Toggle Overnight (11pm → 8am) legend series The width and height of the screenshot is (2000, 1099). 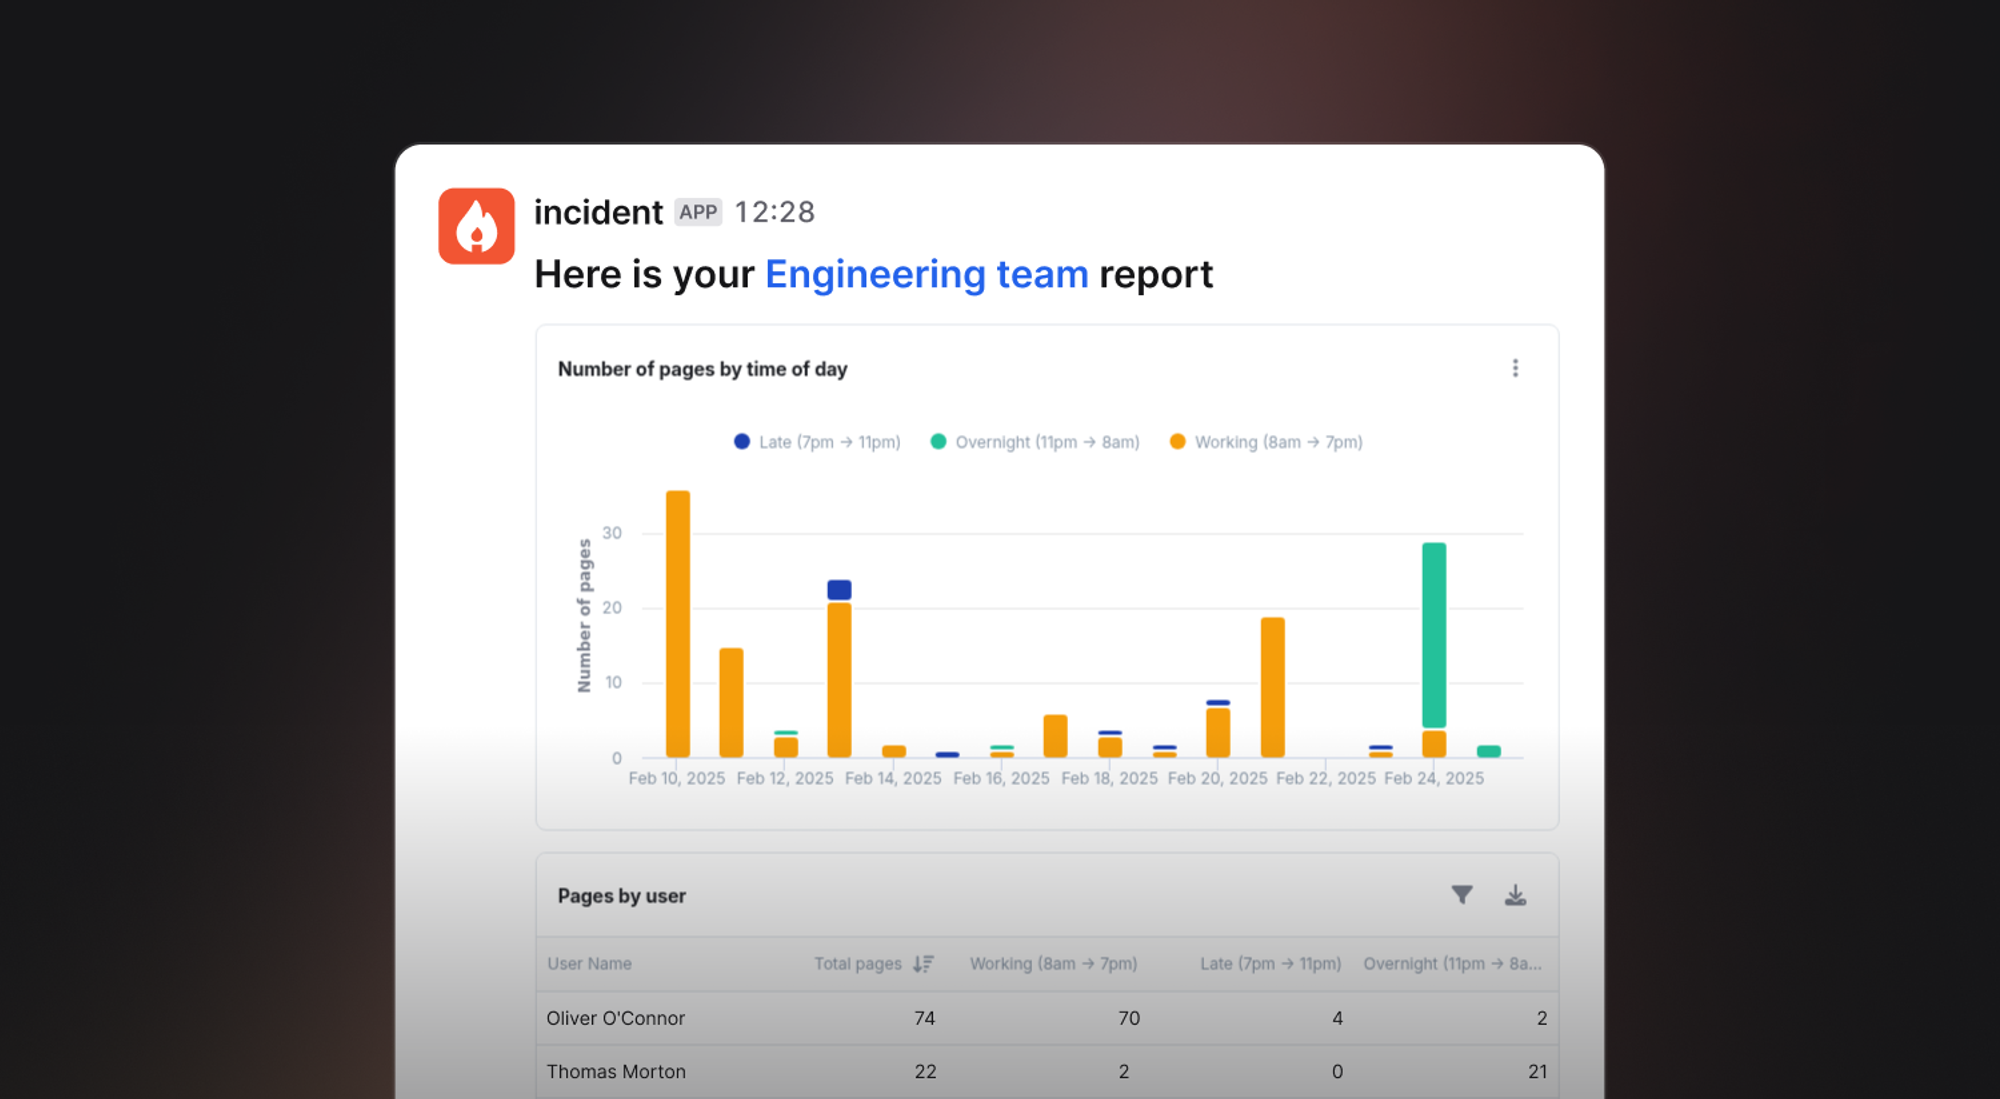[1035, 442]
